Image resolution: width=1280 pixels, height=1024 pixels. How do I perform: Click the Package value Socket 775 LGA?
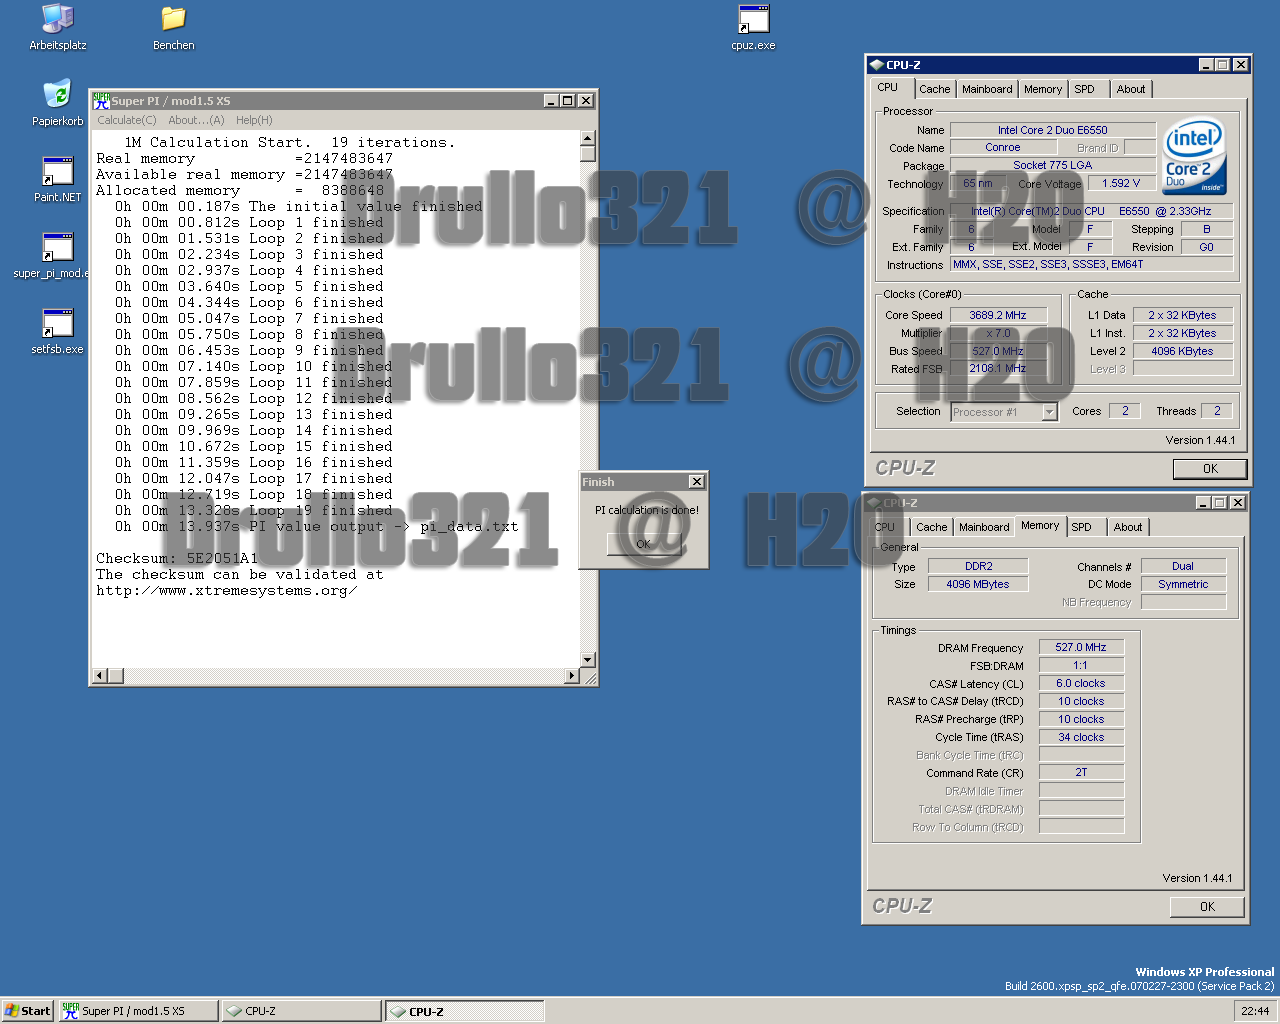(x=1052, y=165)
